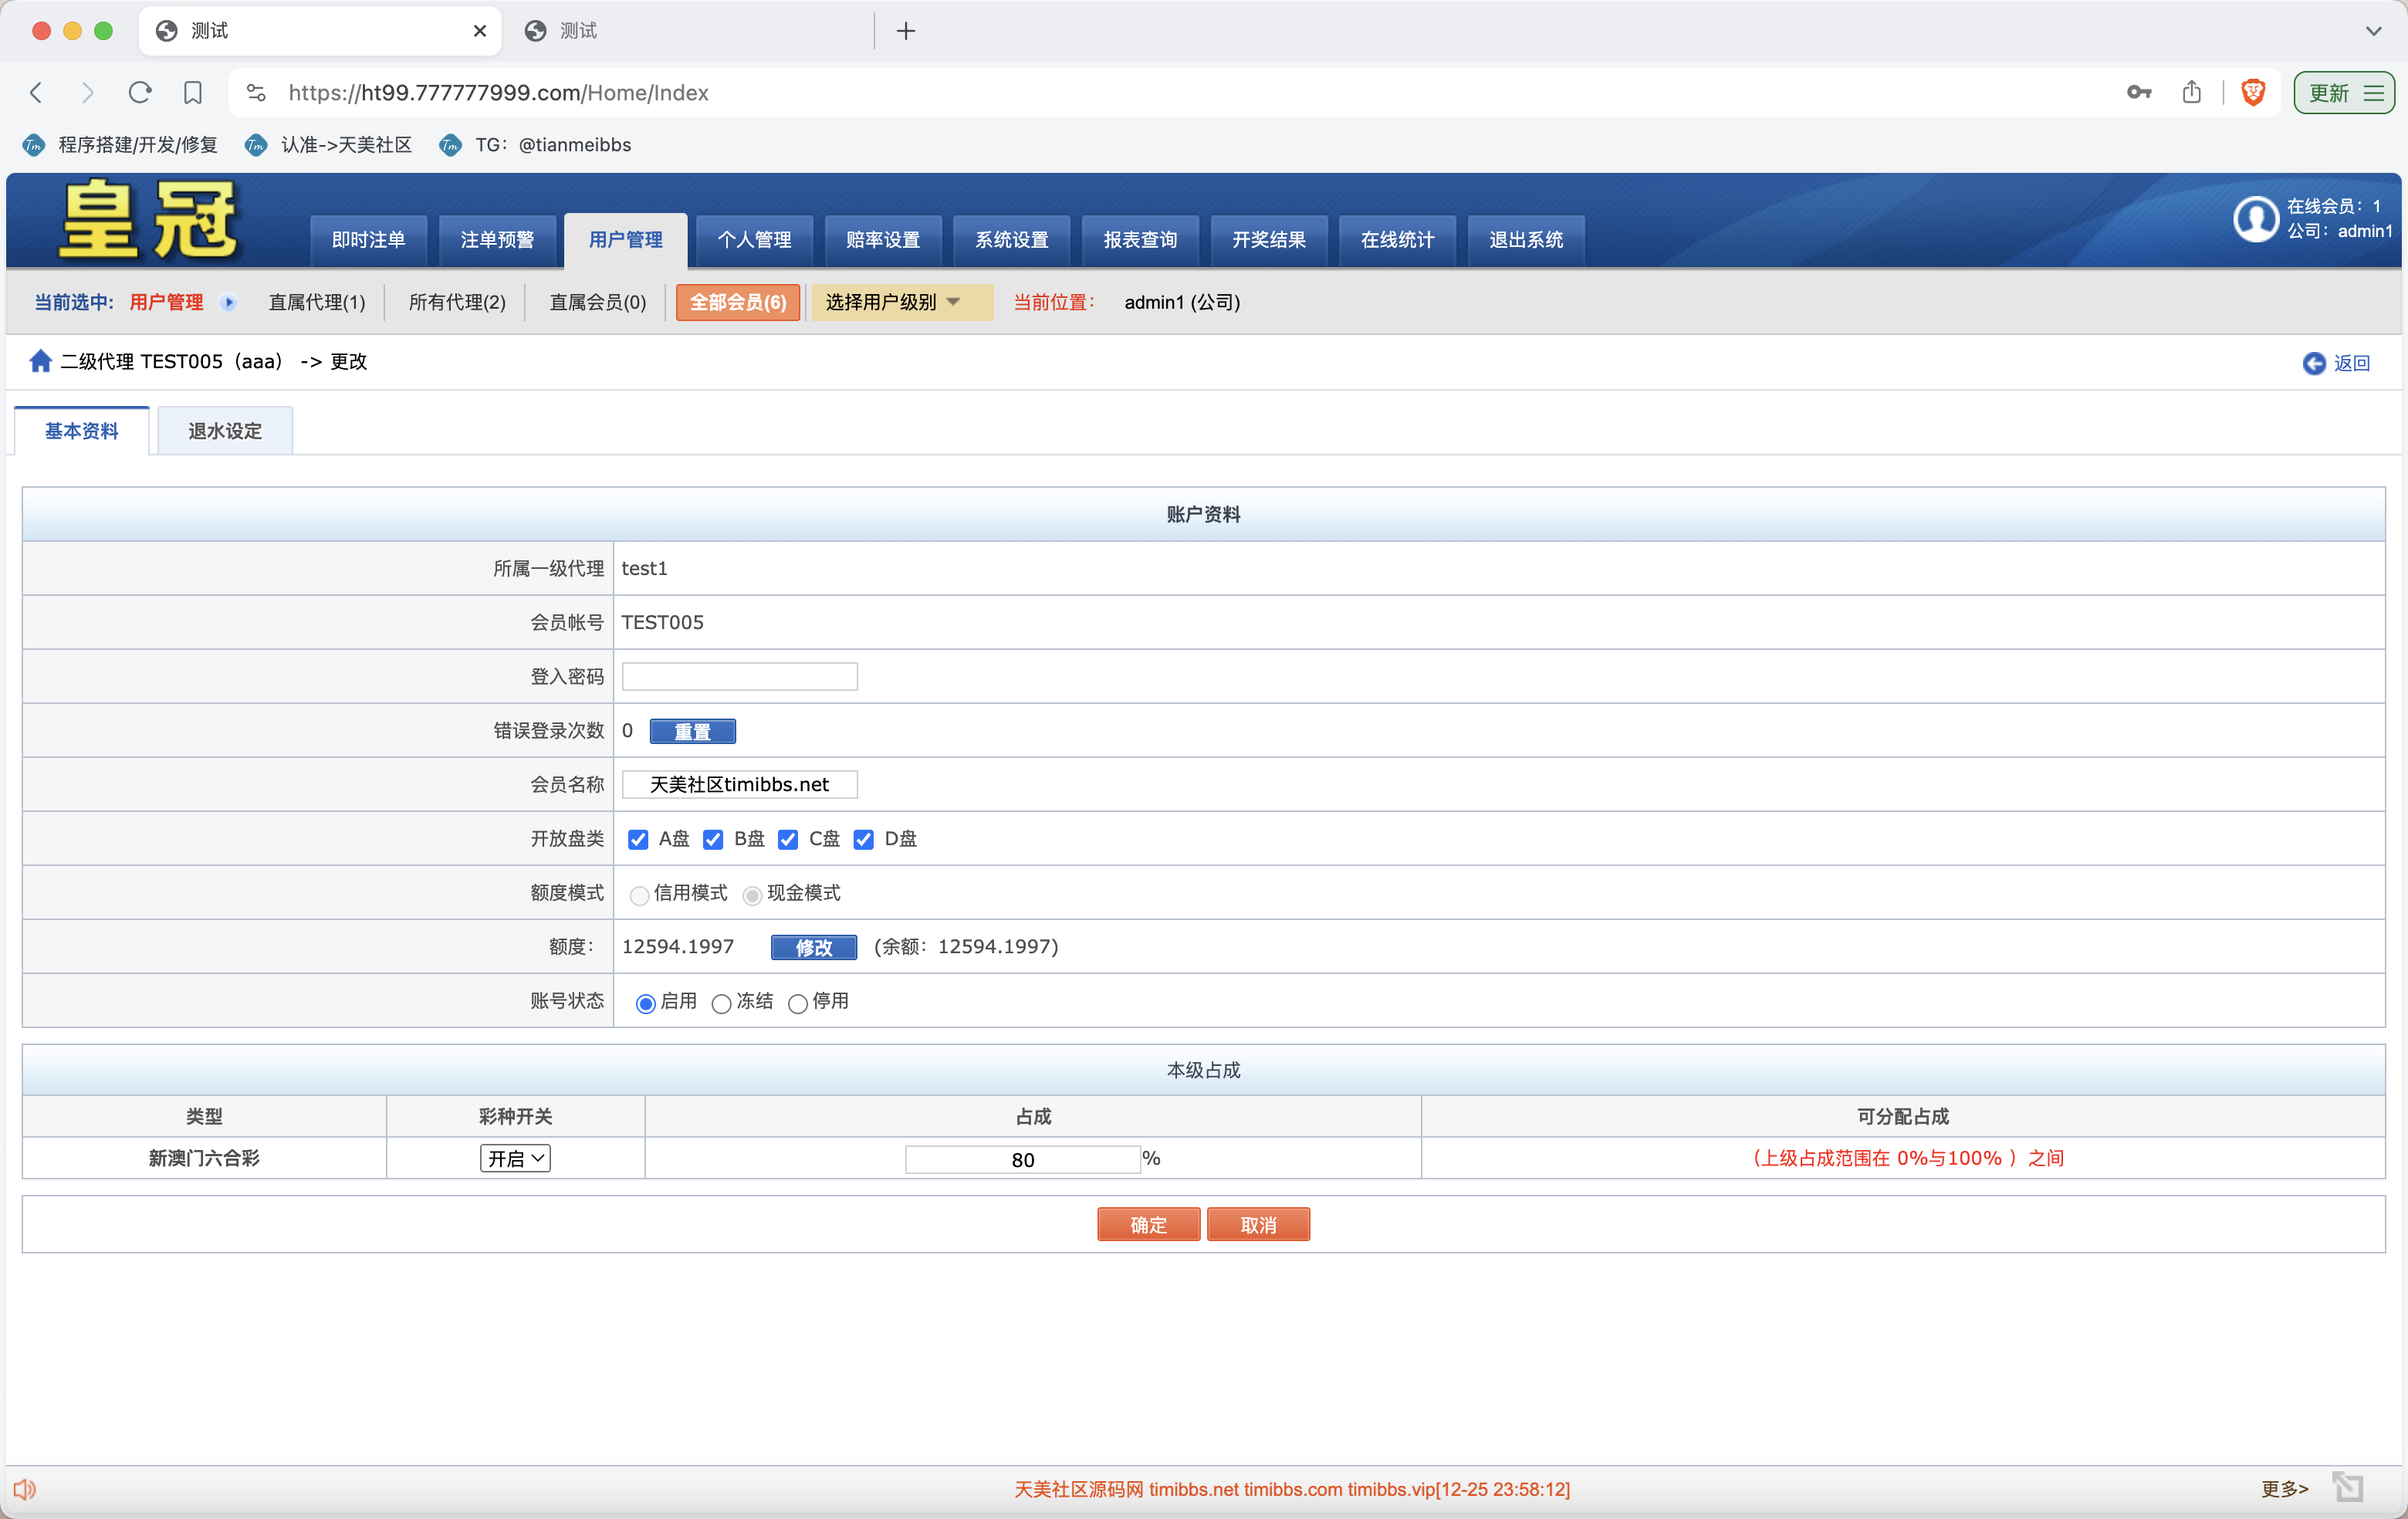Click 修改 额度 edit button
Image resolution: width=2408 pixels, height=1519 pixels.
(812, 947)
